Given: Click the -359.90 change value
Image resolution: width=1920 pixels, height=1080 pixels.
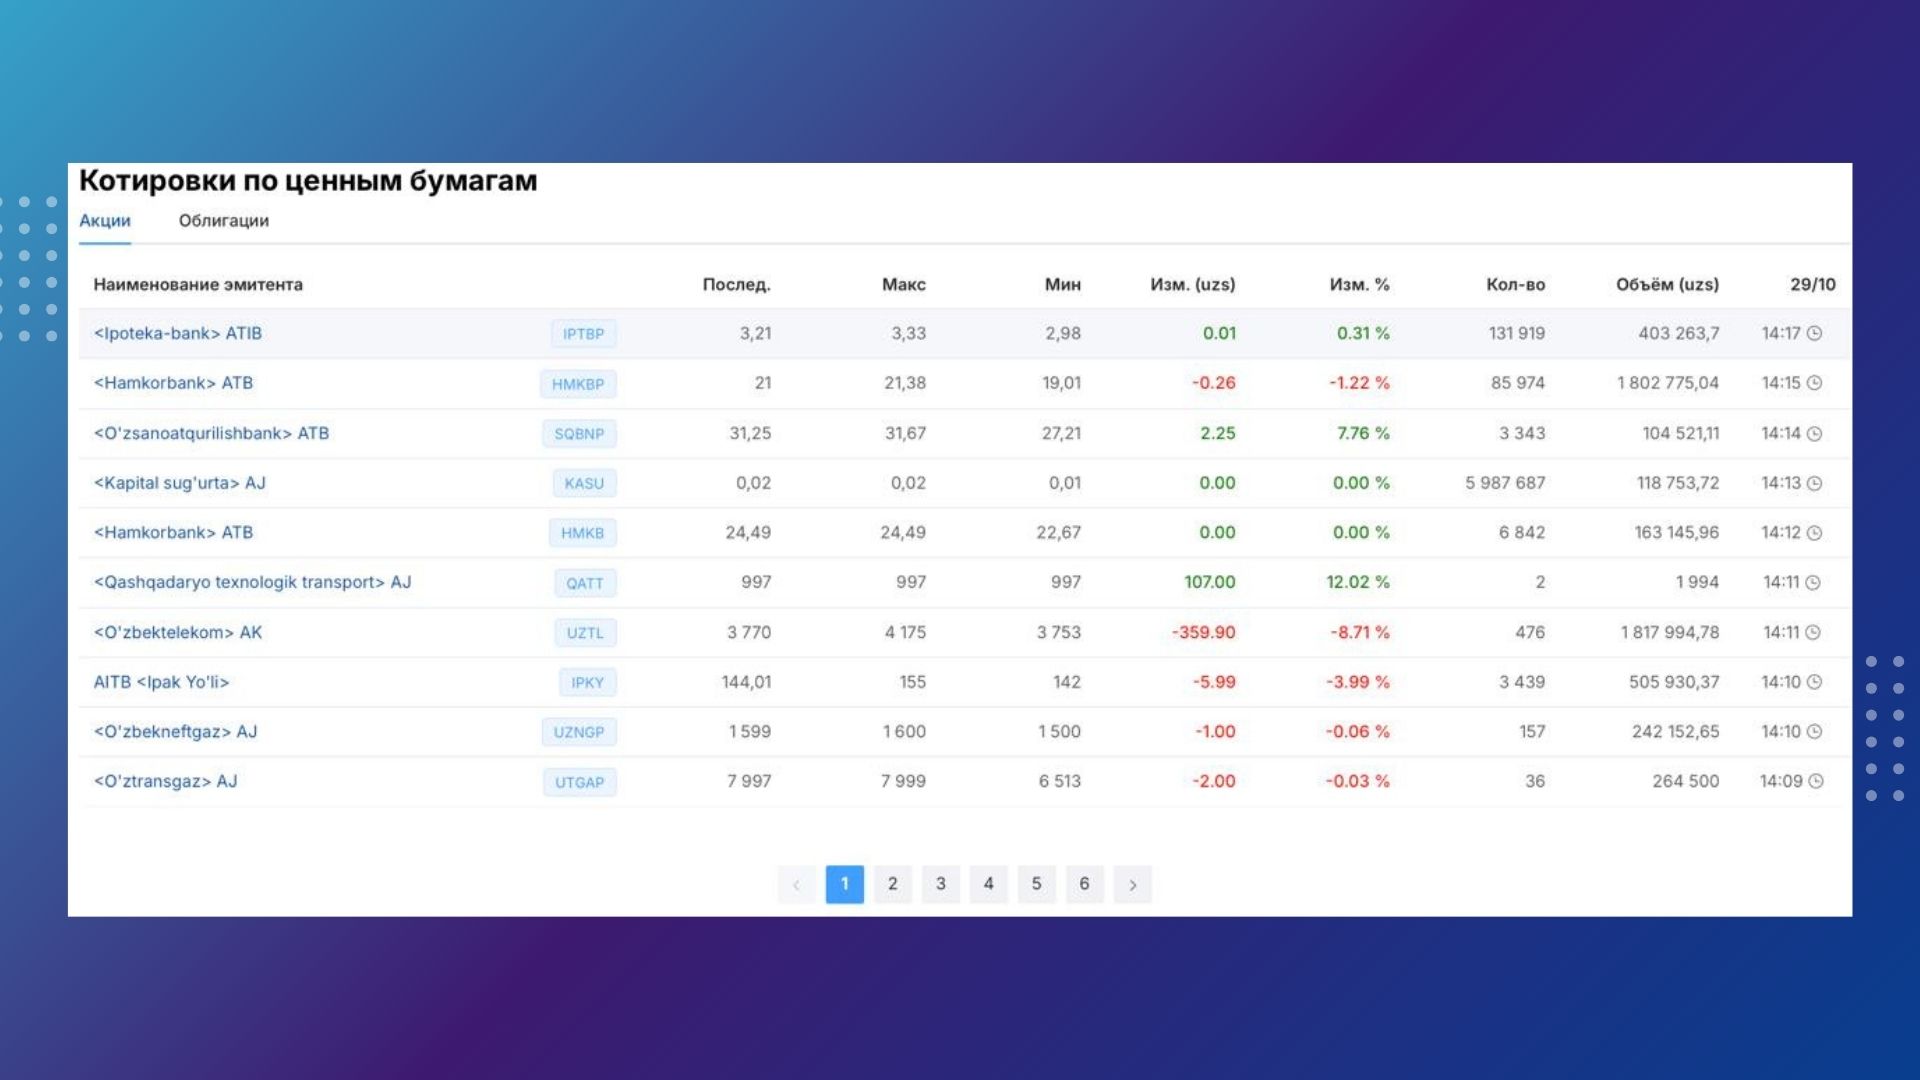Looking at the screenshot, I should (1204, 632).
